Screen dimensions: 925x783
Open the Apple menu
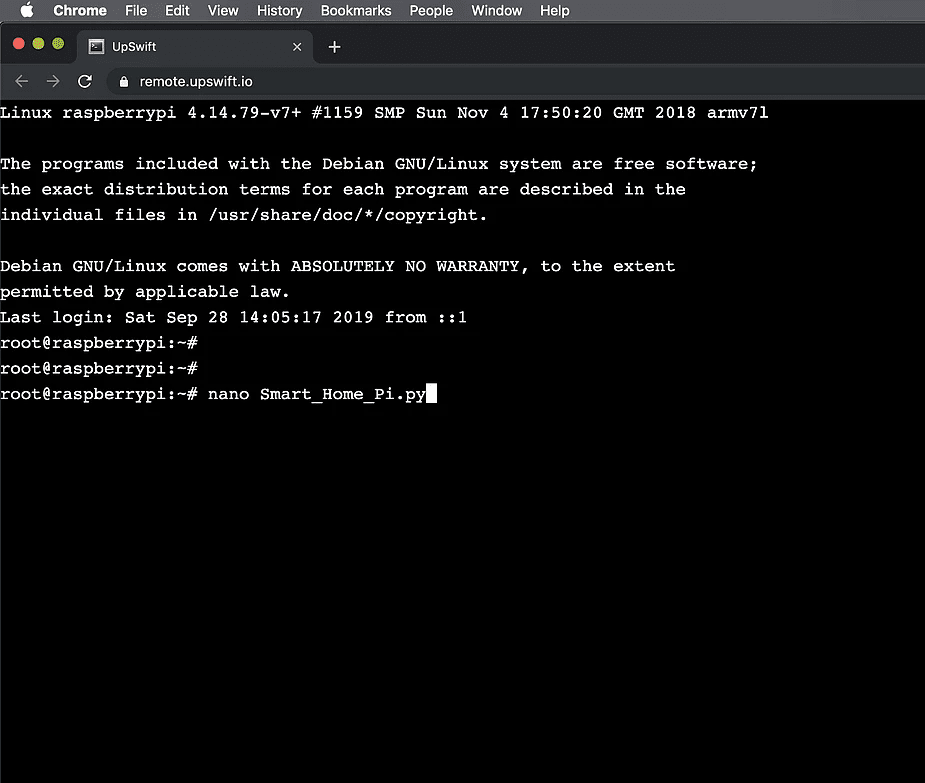(x=27, y=11)
